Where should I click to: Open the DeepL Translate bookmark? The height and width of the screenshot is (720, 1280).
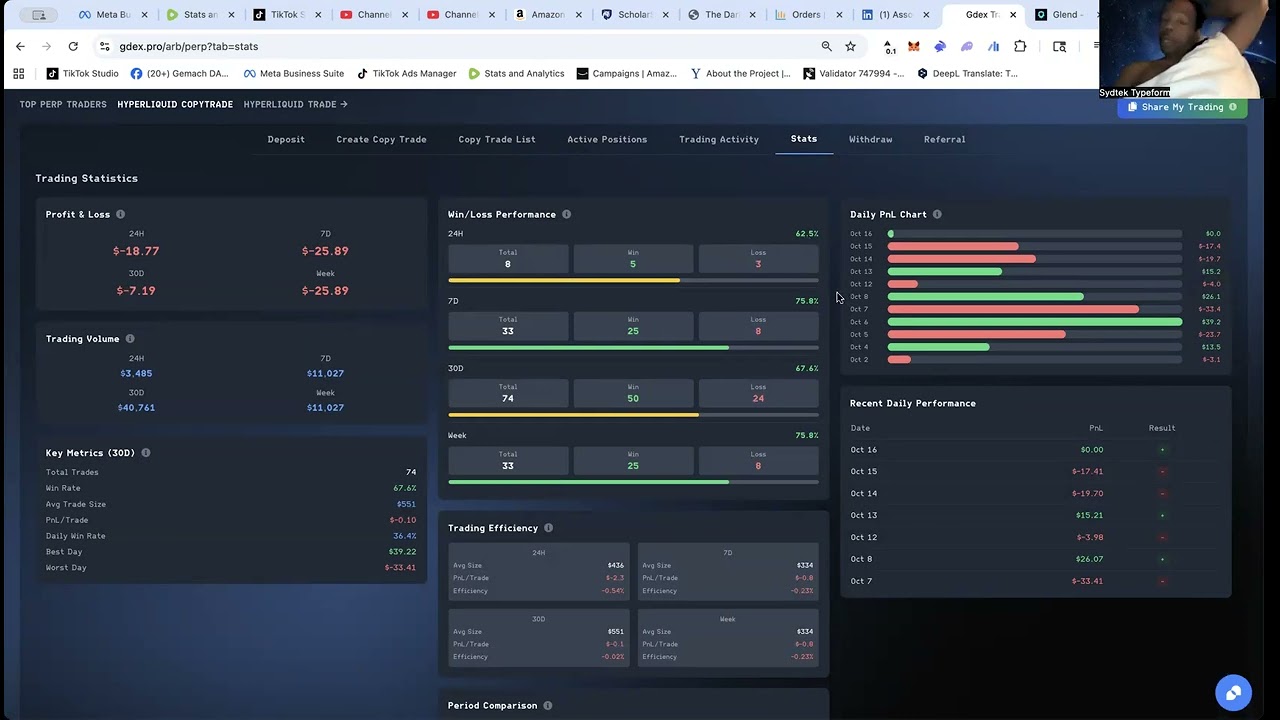pyautogui.click(x=967, y=73)
